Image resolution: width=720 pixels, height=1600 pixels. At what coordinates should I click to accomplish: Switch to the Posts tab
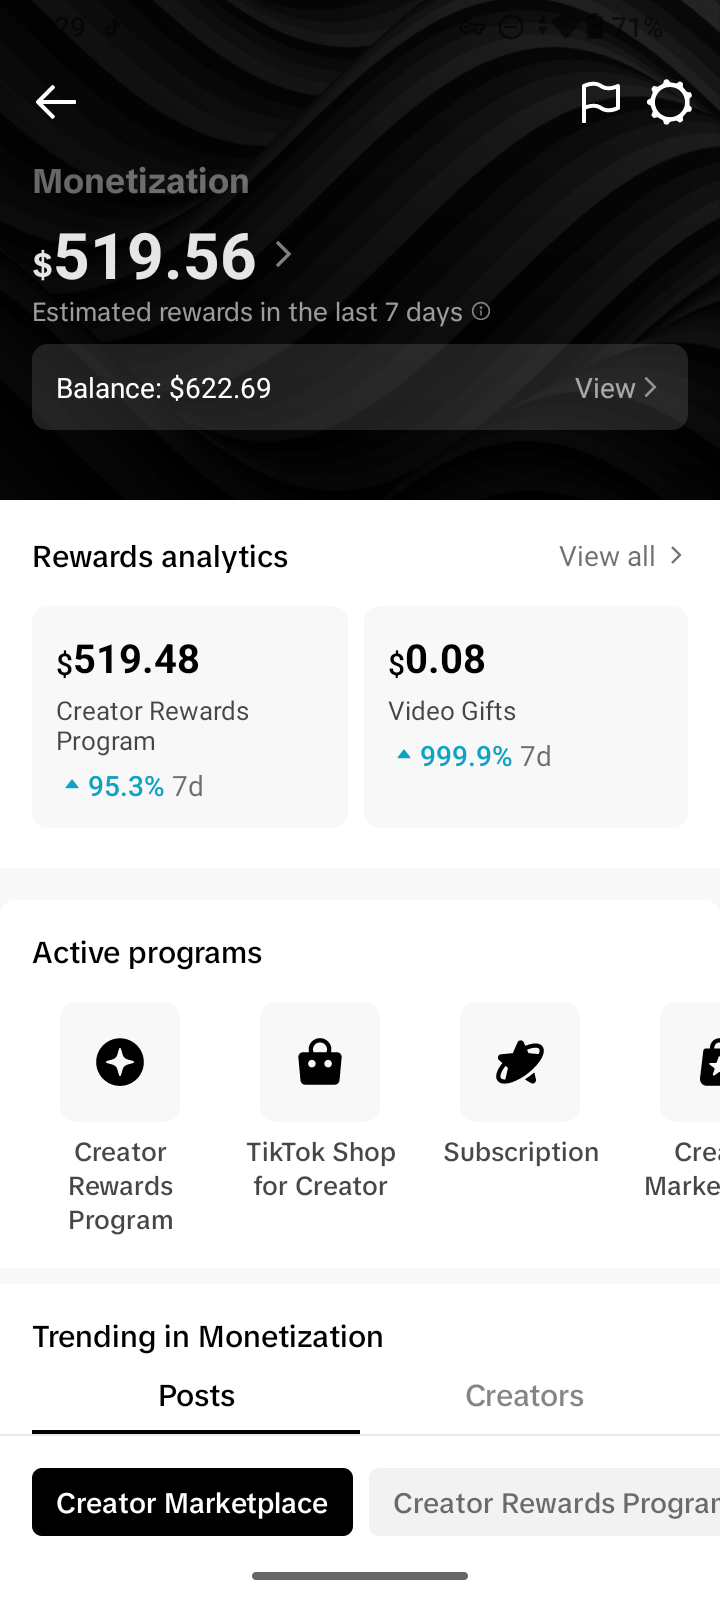[x=197, y=1396]
